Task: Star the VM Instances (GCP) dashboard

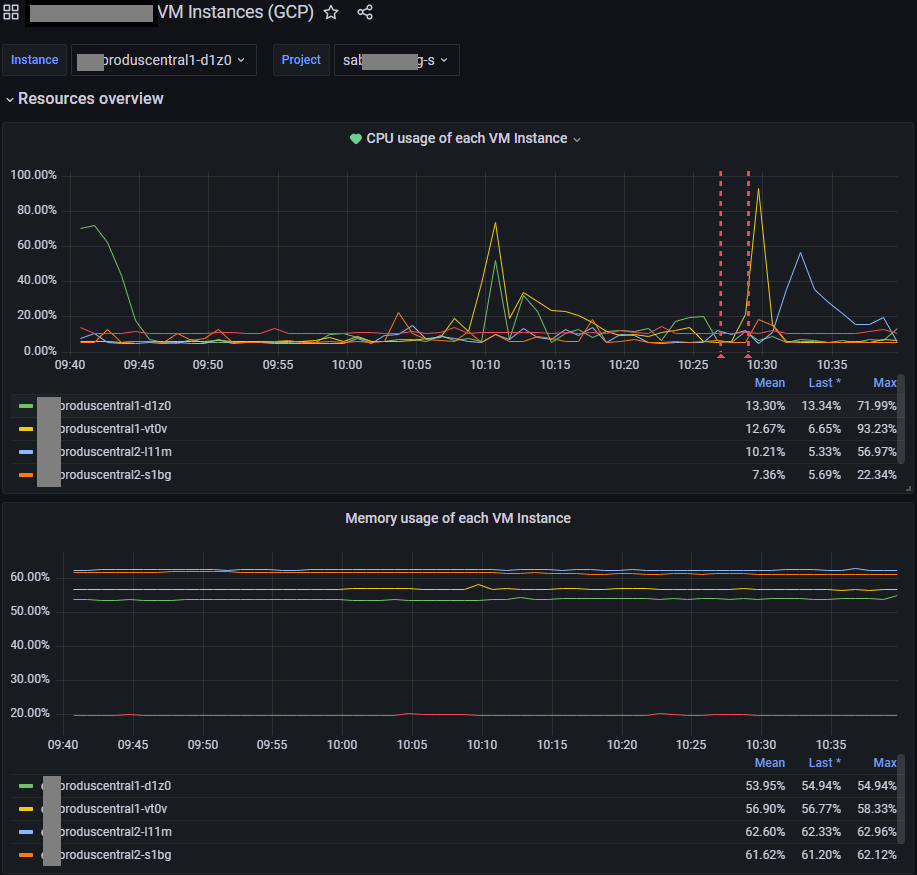Action: 330,12
